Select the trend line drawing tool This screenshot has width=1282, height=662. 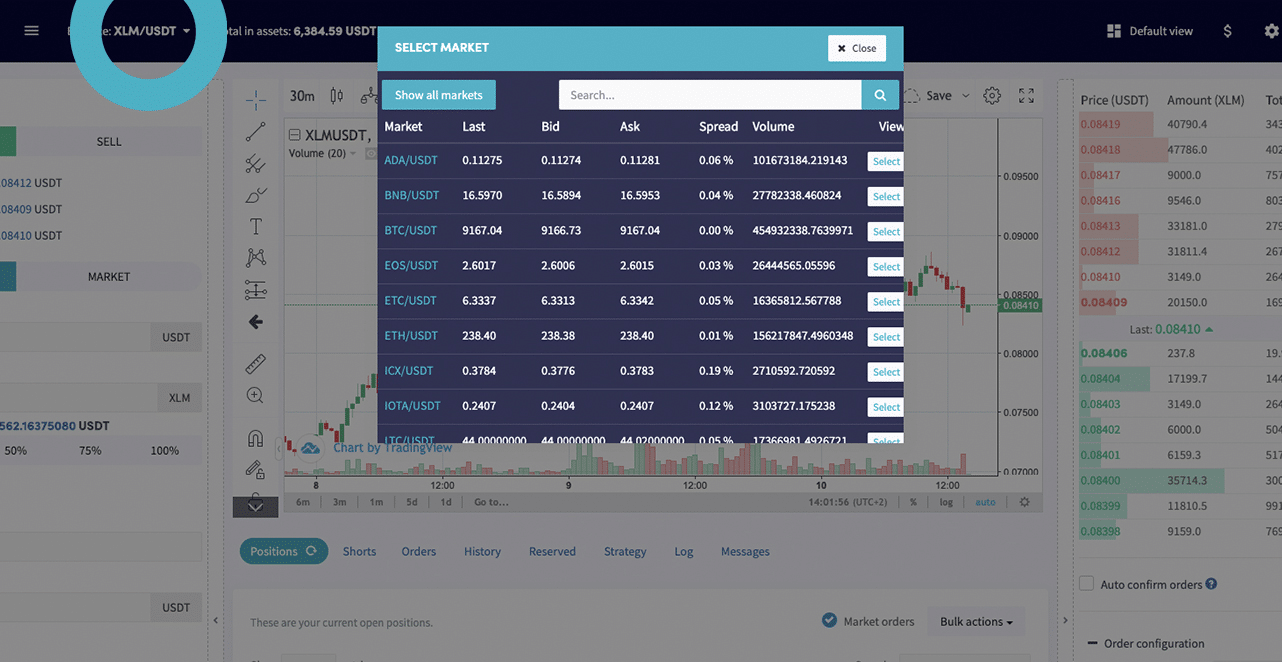click(256, 131)
